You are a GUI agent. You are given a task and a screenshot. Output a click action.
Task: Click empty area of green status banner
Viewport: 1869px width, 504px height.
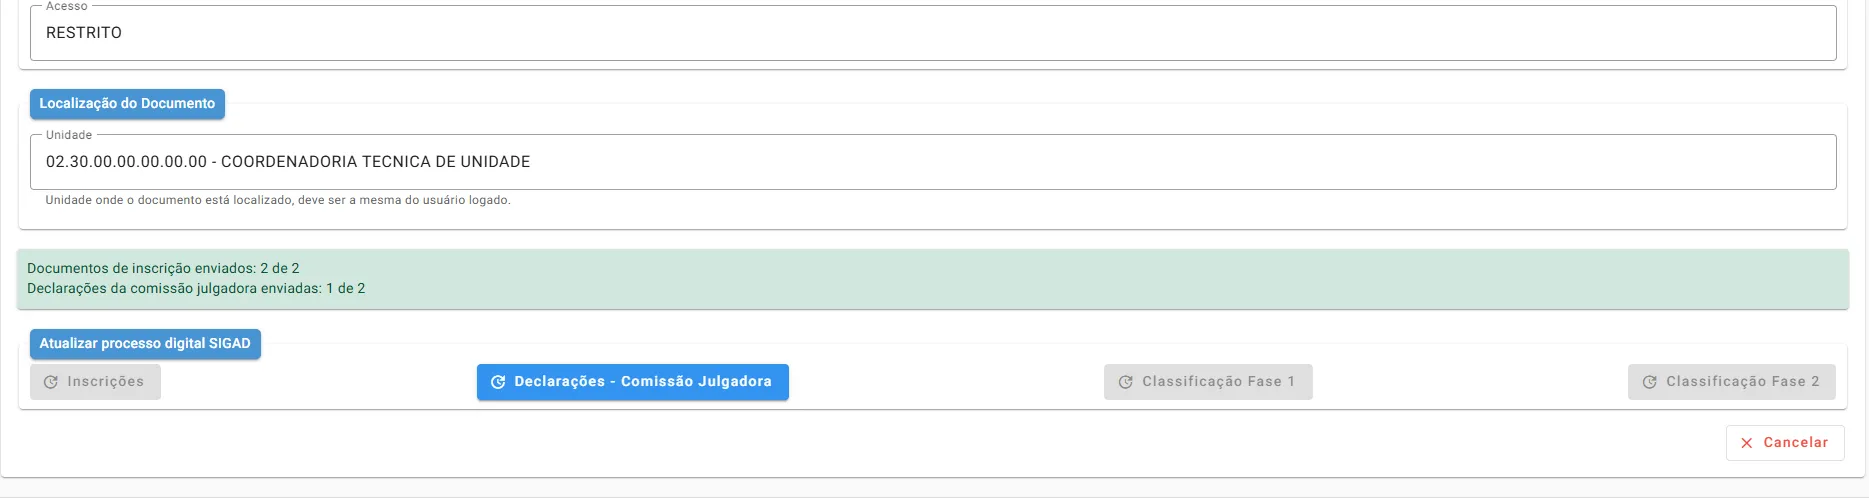(1100, 279)
